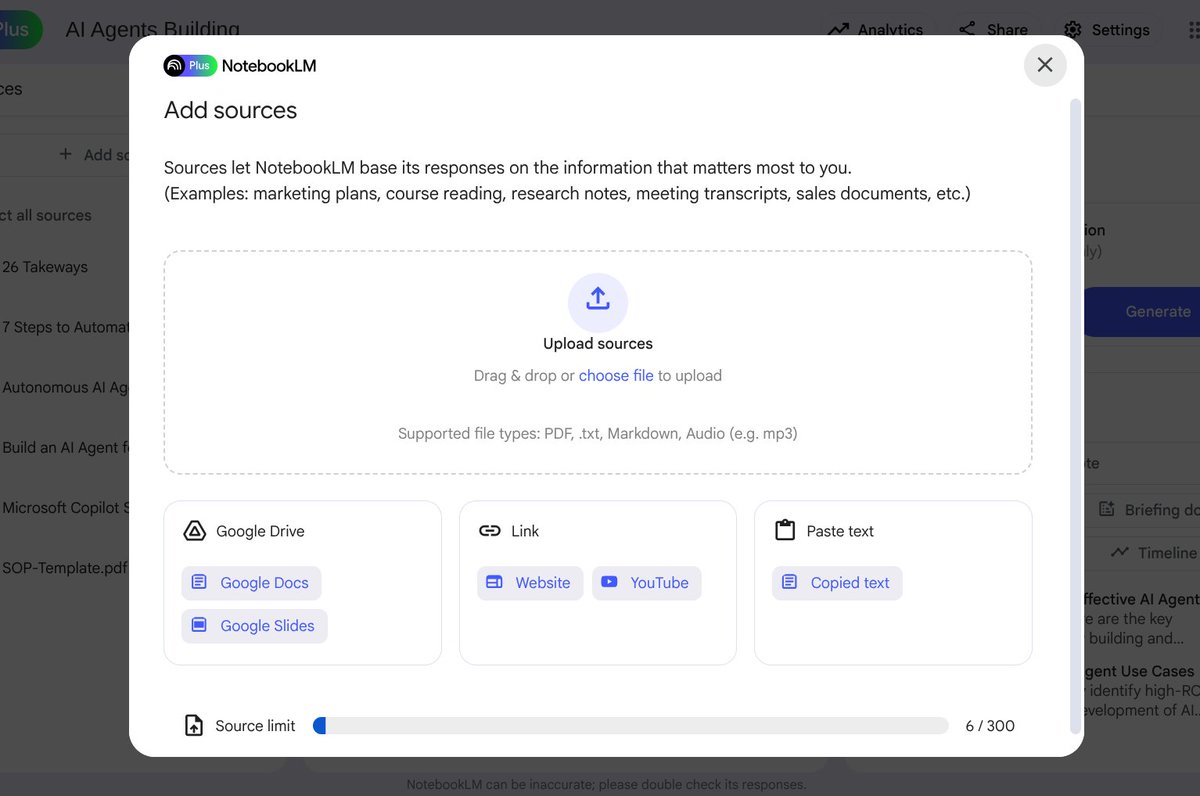Click the Add source plus button

[x=66, y=154]
